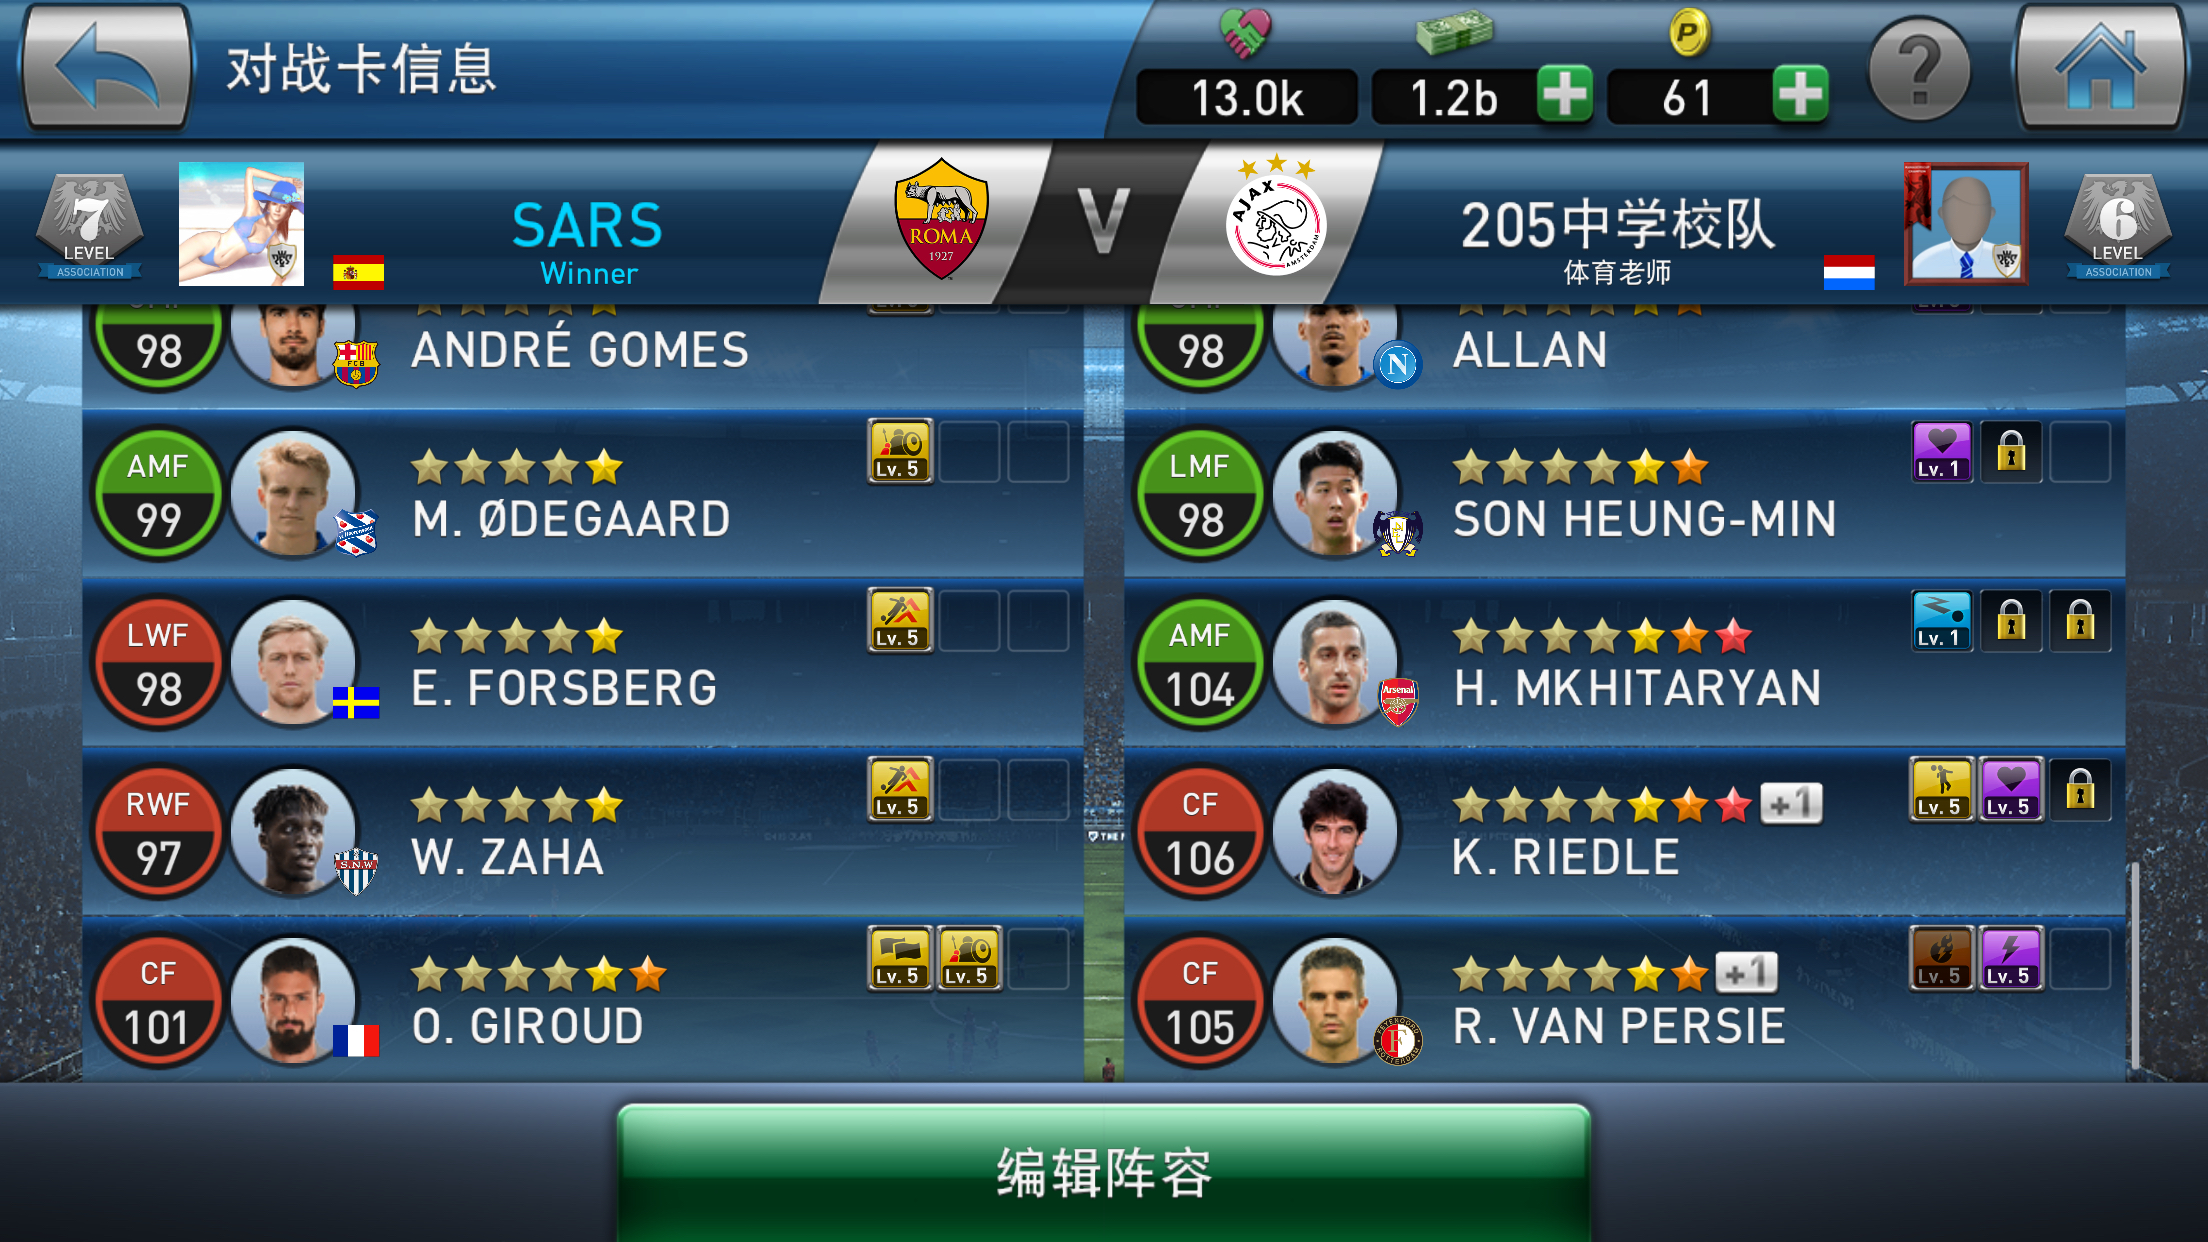This screenshot has width=2208, height=1242.
Task: Add more P coins with plus
Action: tap(1800, 94)
